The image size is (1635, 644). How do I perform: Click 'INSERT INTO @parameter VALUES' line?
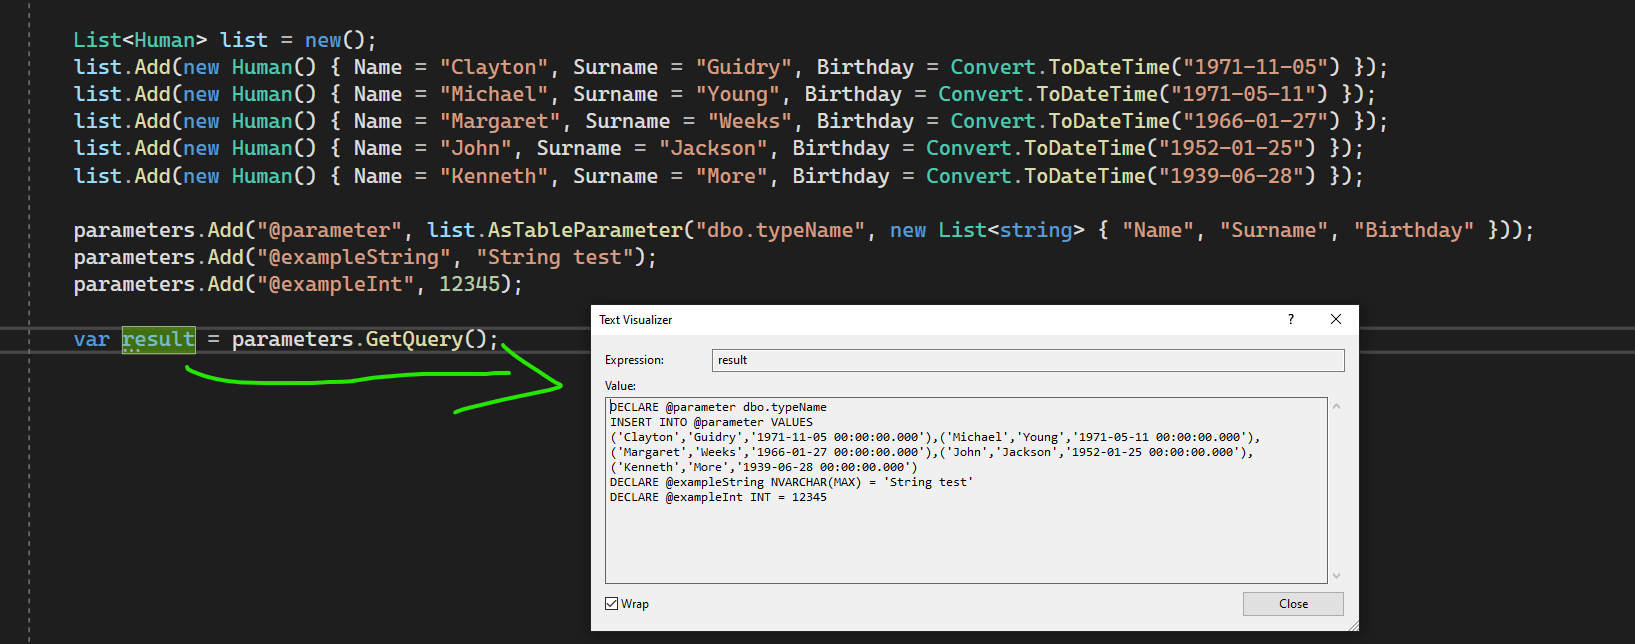[x=711, y=422]
